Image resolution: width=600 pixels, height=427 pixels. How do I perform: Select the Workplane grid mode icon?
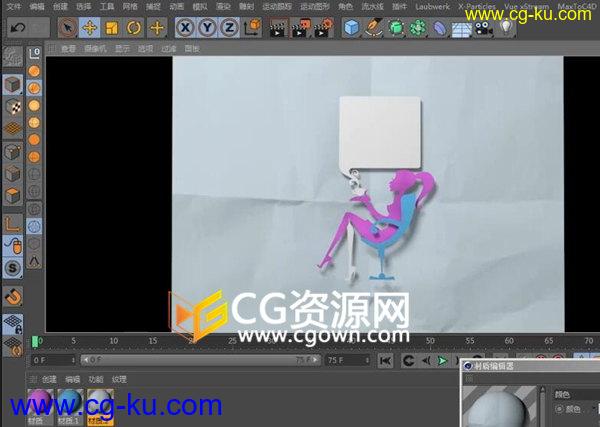tap(13, 129)
